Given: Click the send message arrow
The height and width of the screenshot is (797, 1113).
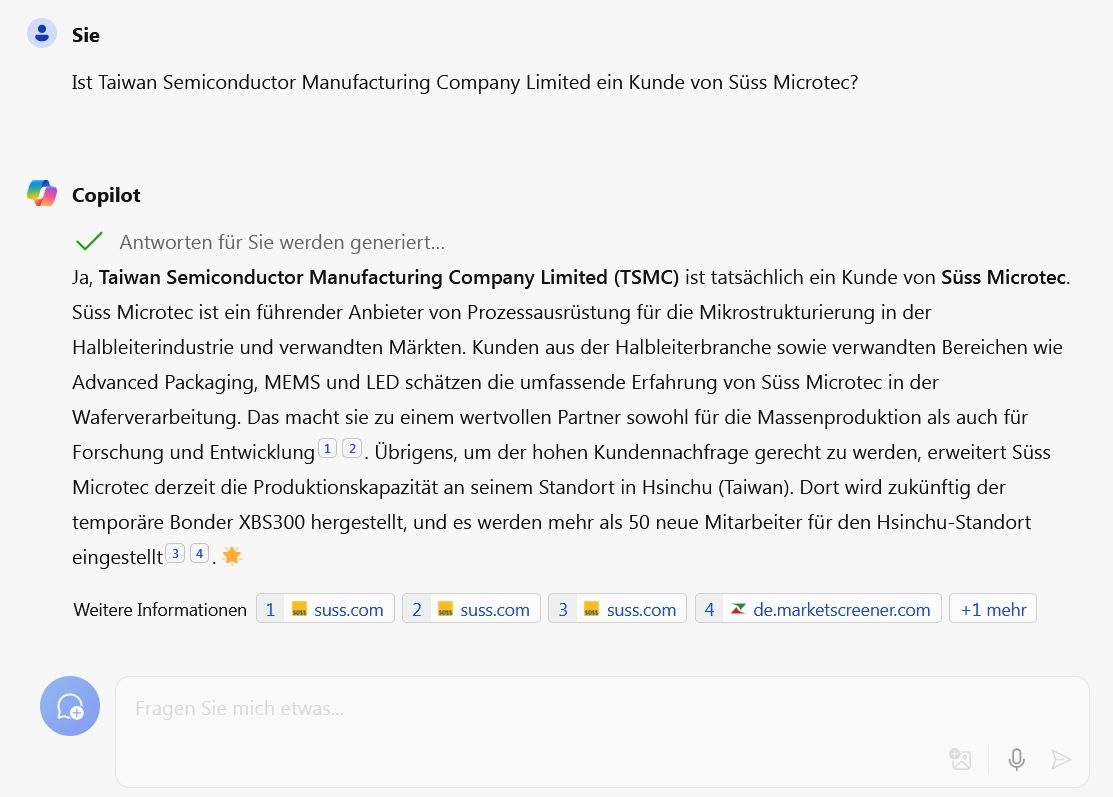Looking at the screenshot, I should tap(1061, 759).
